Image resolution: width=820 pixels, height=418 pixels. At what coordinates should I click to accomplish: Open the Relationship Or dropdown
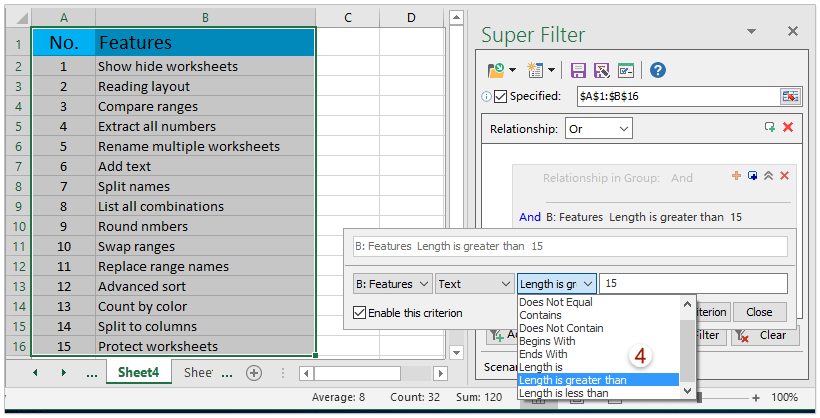click(598, 129)
